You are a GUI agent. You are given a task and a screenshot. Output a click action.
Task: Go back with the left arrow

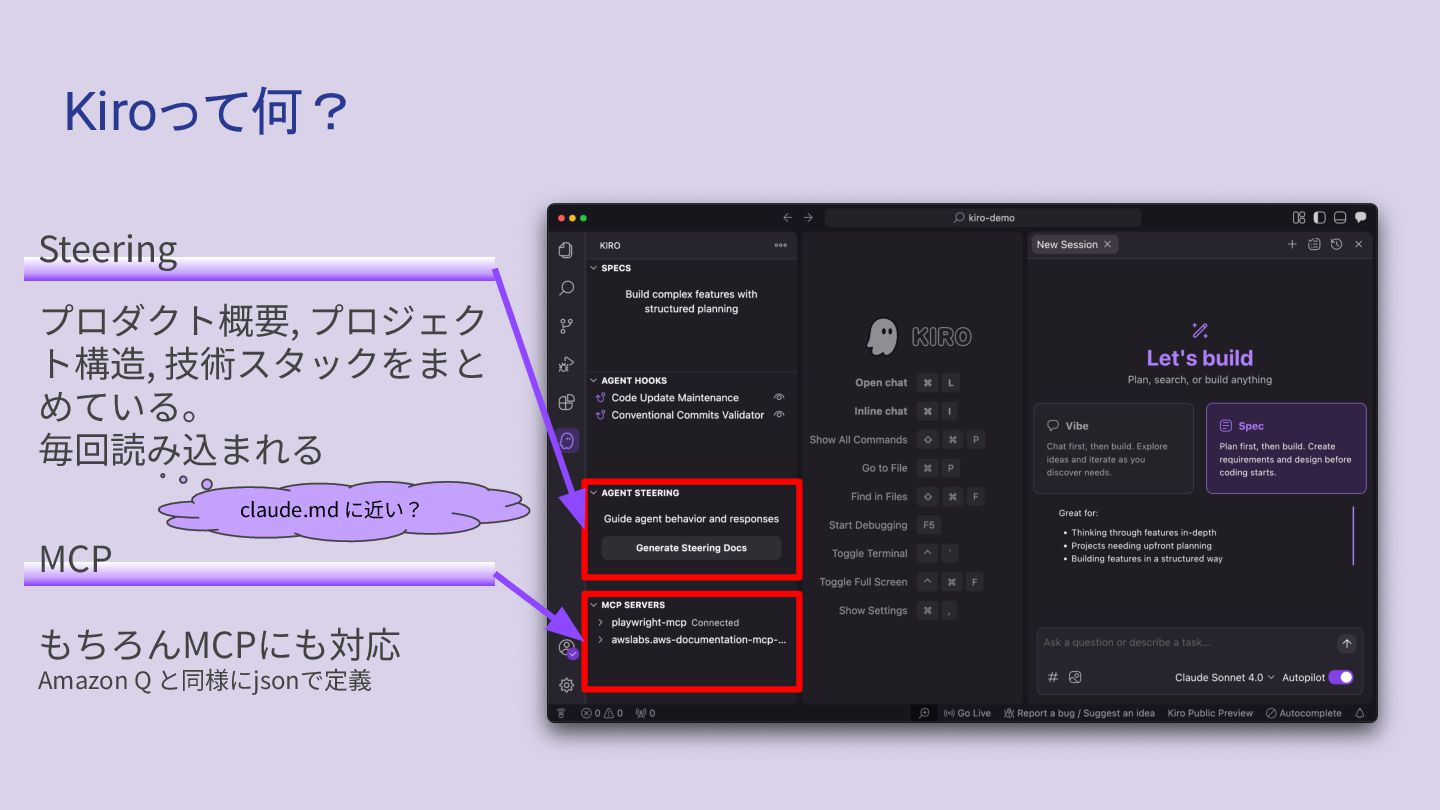[x=787, y=217]
